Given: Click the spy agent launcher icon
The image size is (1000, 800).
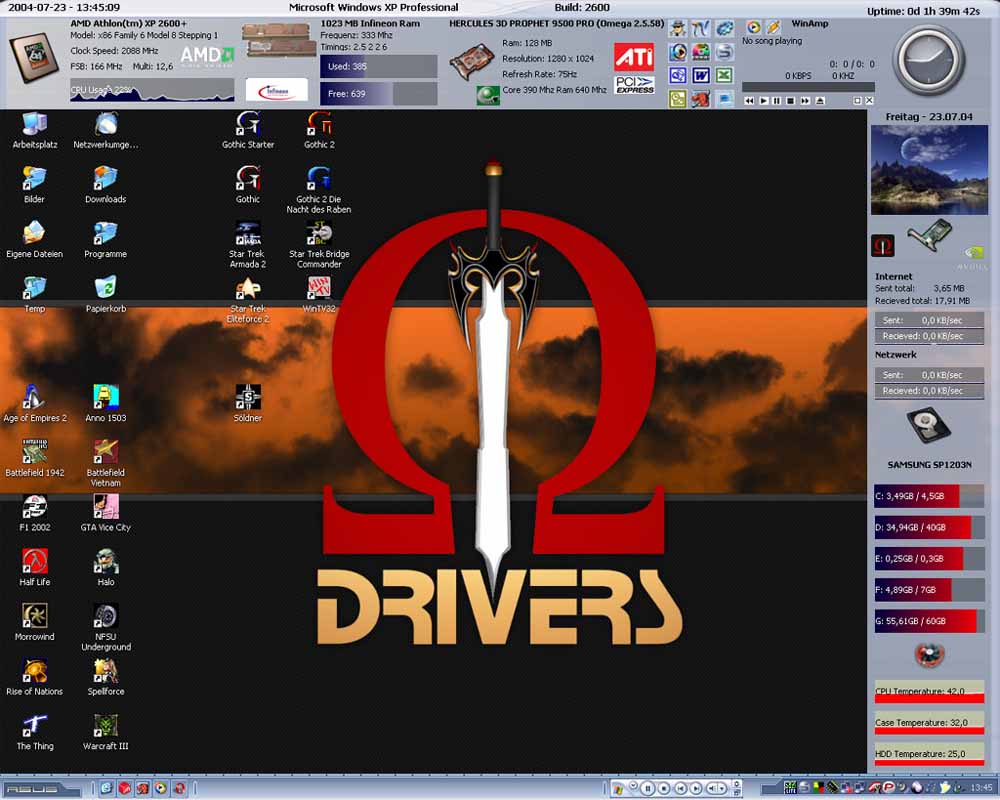Looking at the screenshot, I should (678, 28).
